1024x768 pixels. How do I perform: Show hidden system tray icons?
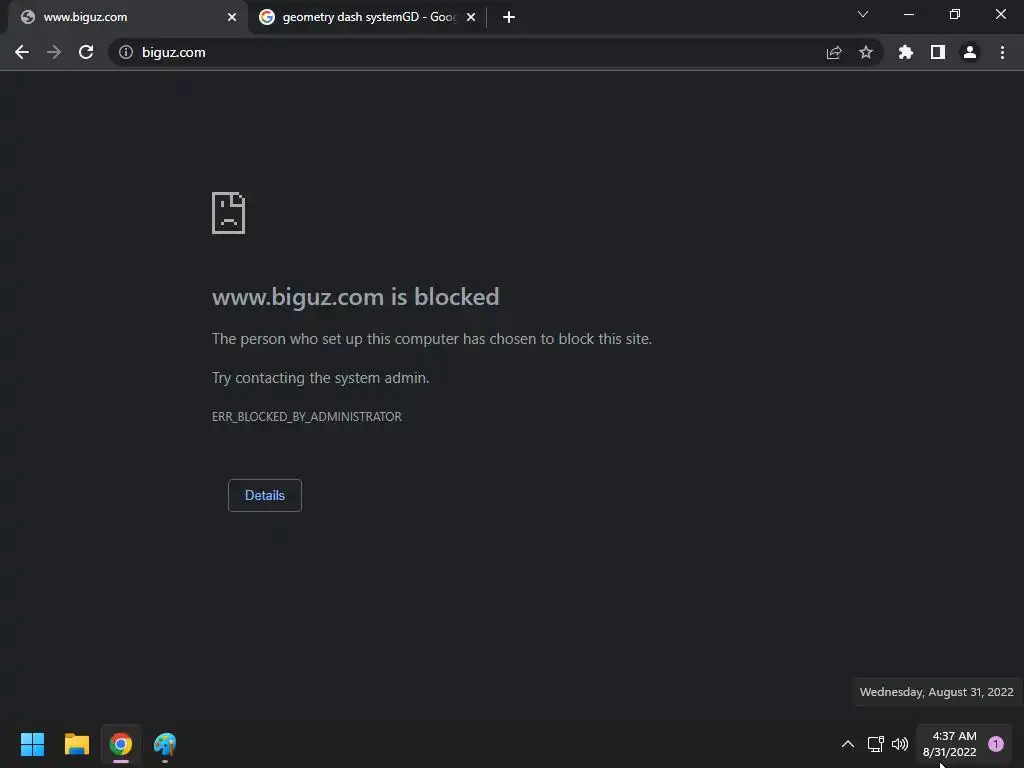click(x=848, y=744)
